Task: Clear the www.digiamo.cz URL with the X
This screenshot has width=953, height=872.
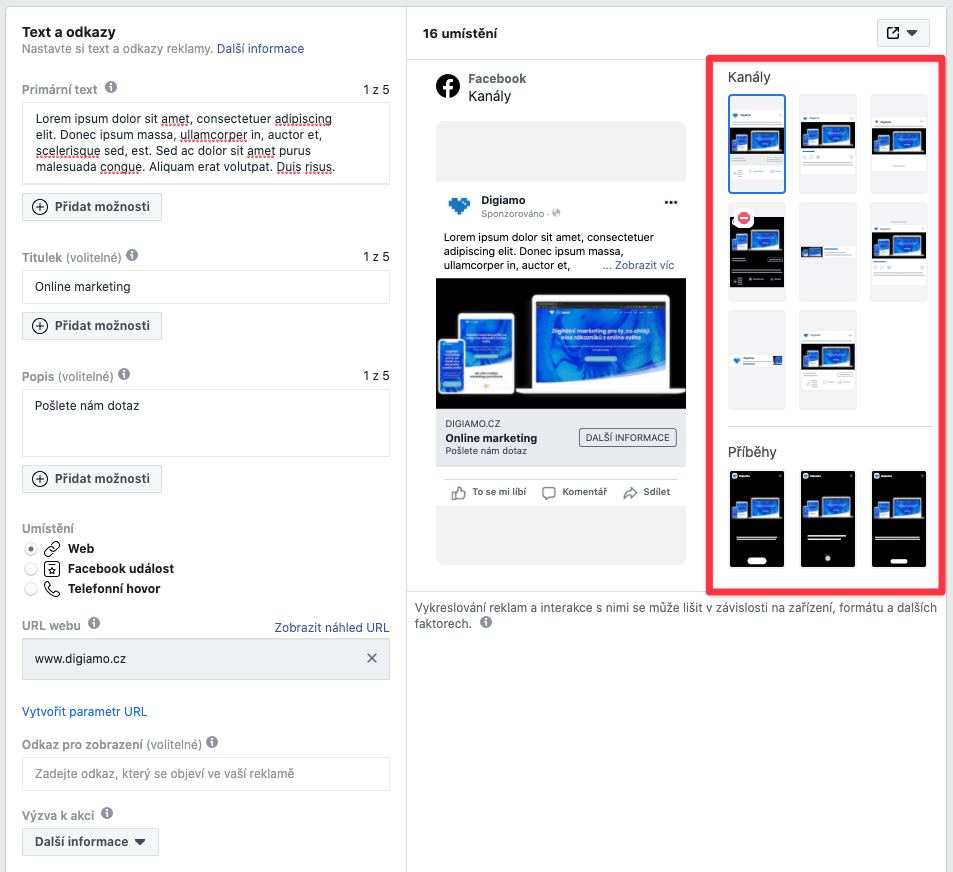Action: (x=372, y=659)
